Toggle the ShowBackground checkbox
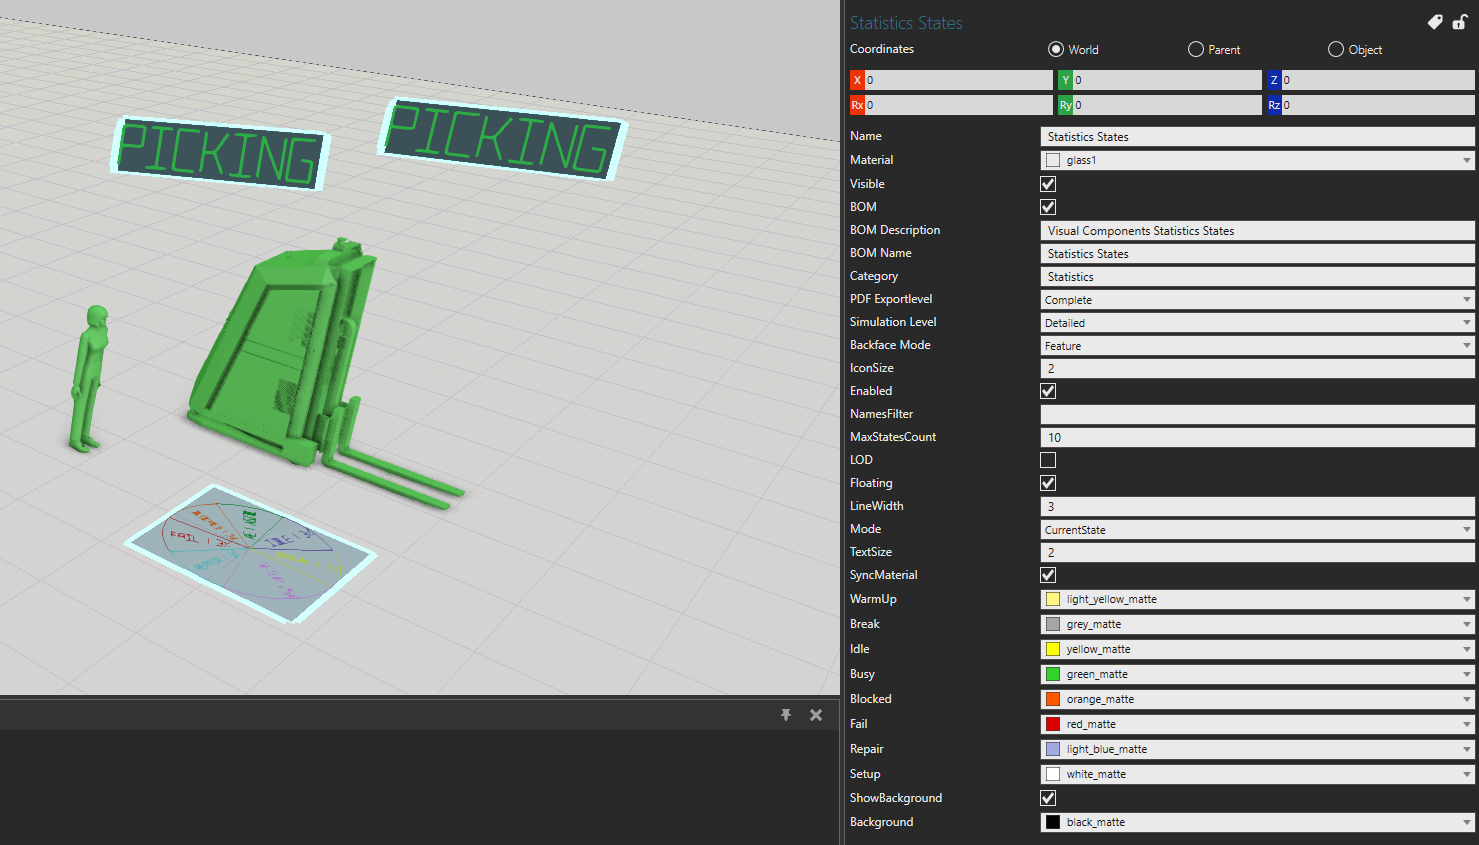Screen dimensions: 1479x845 point(1048,798)
